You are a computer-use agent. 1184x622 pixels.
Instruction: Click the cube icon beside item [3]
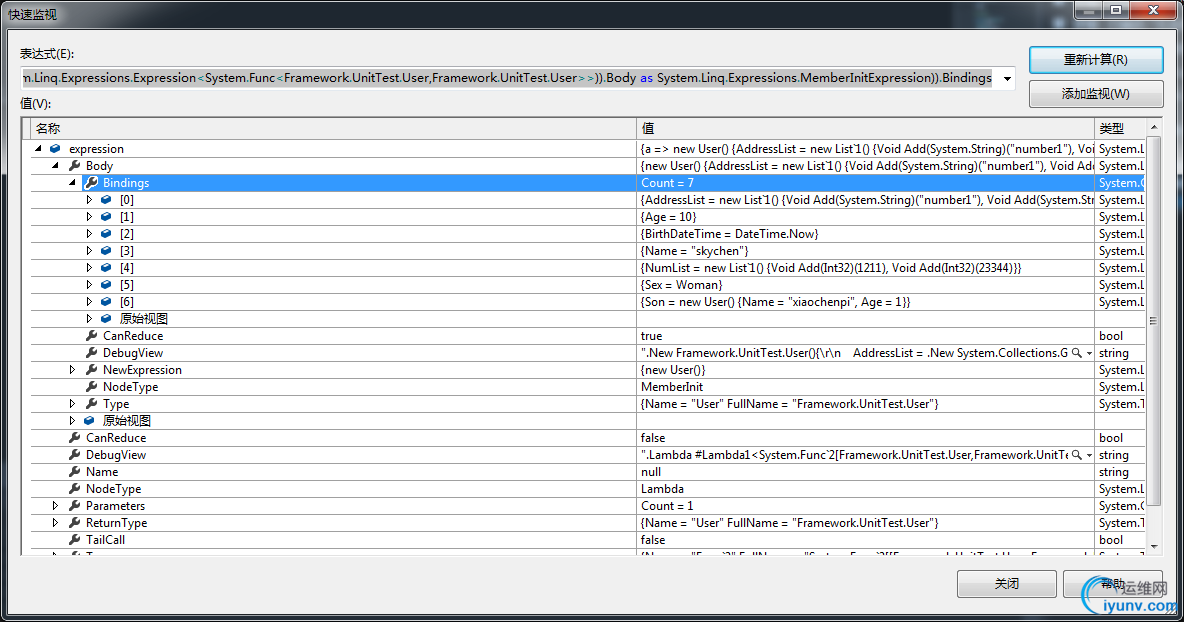pyautogui.click(x=106, y=251)
